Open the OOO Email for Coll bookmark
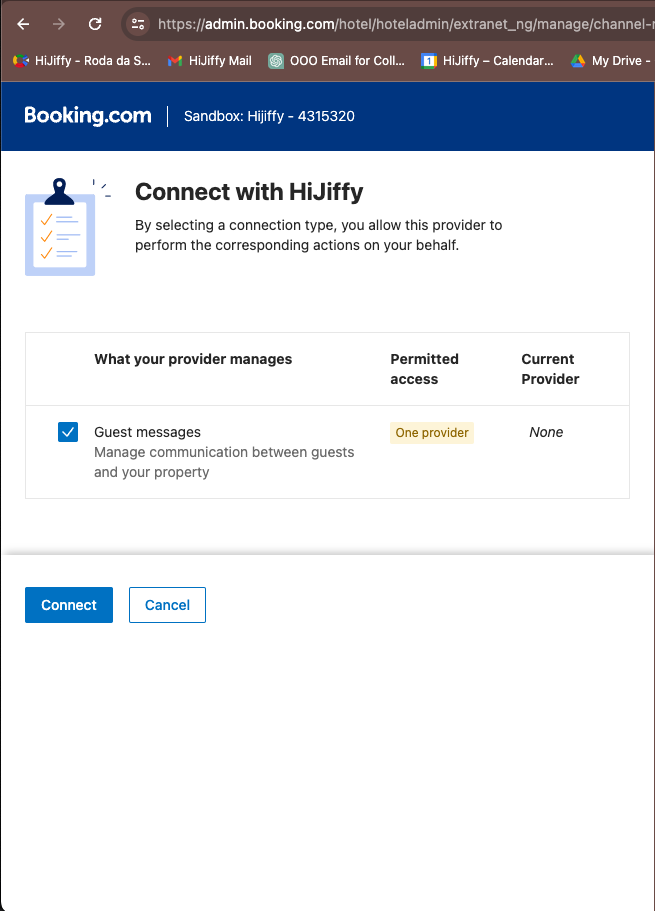 [337, 61]
